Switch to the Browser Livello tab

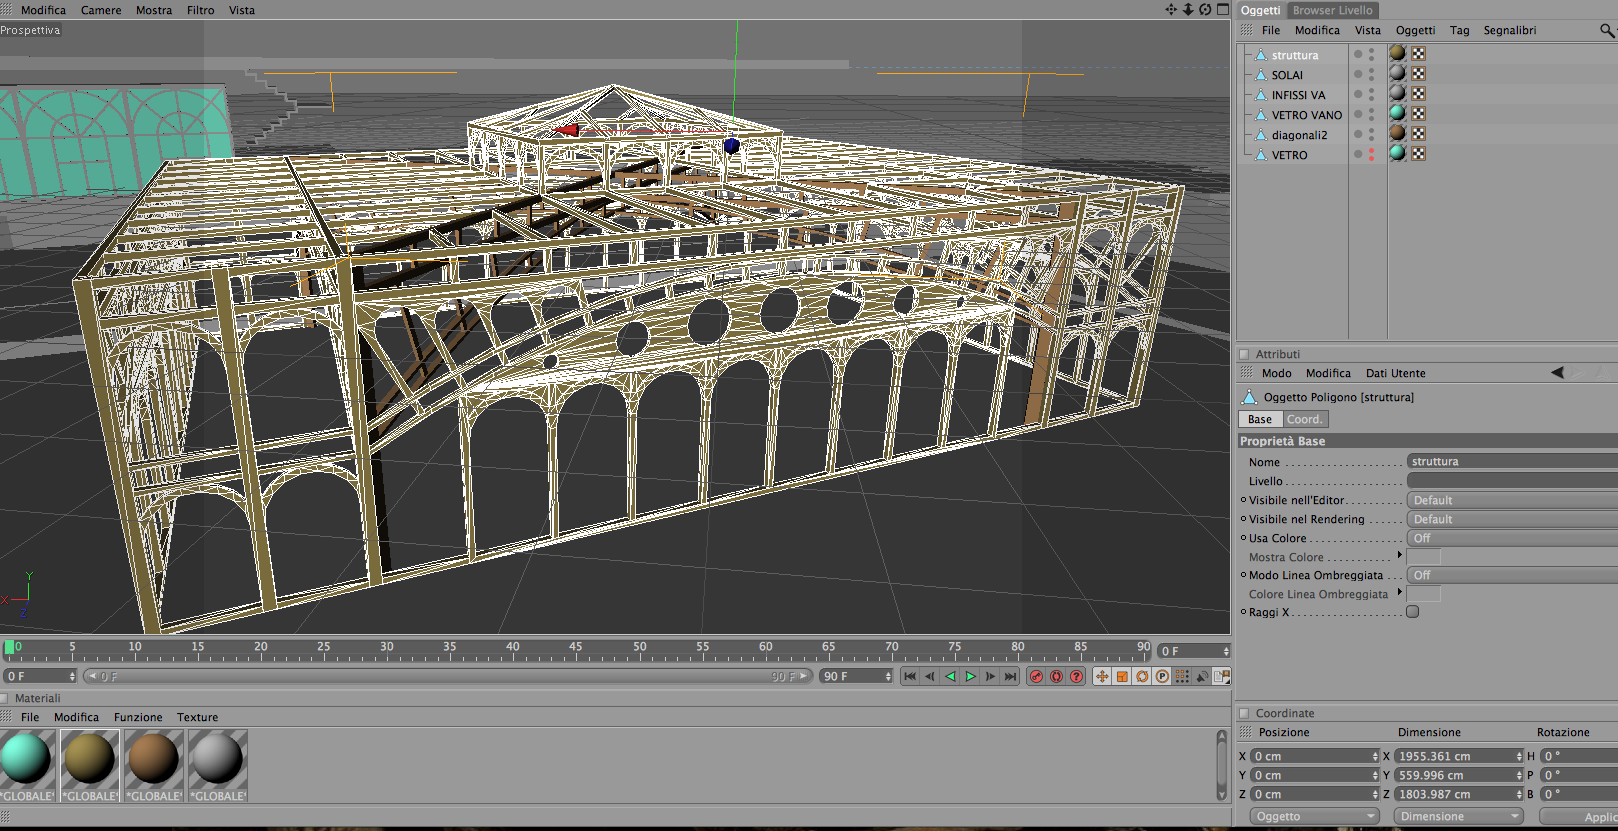coord(1333,10)
